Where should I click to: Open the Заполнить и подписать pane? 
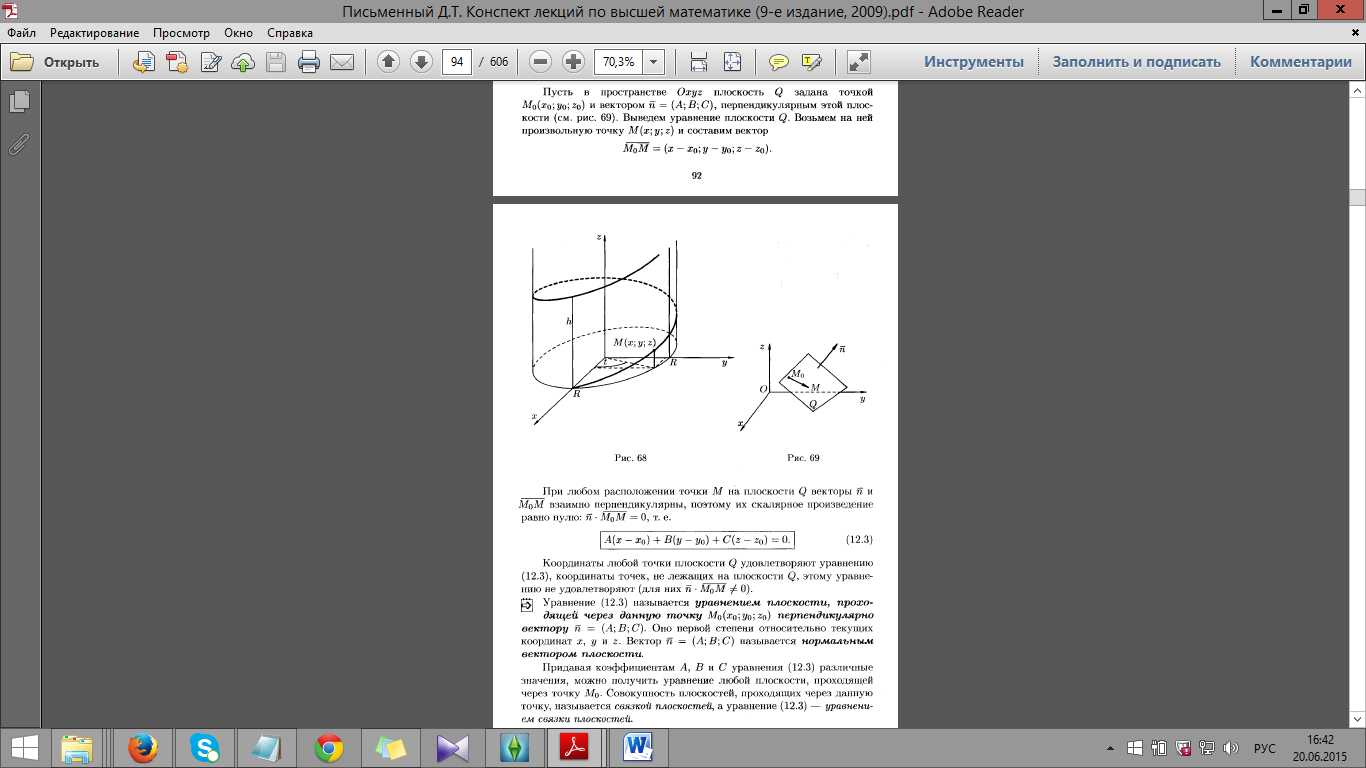(x=1137, y=62)
